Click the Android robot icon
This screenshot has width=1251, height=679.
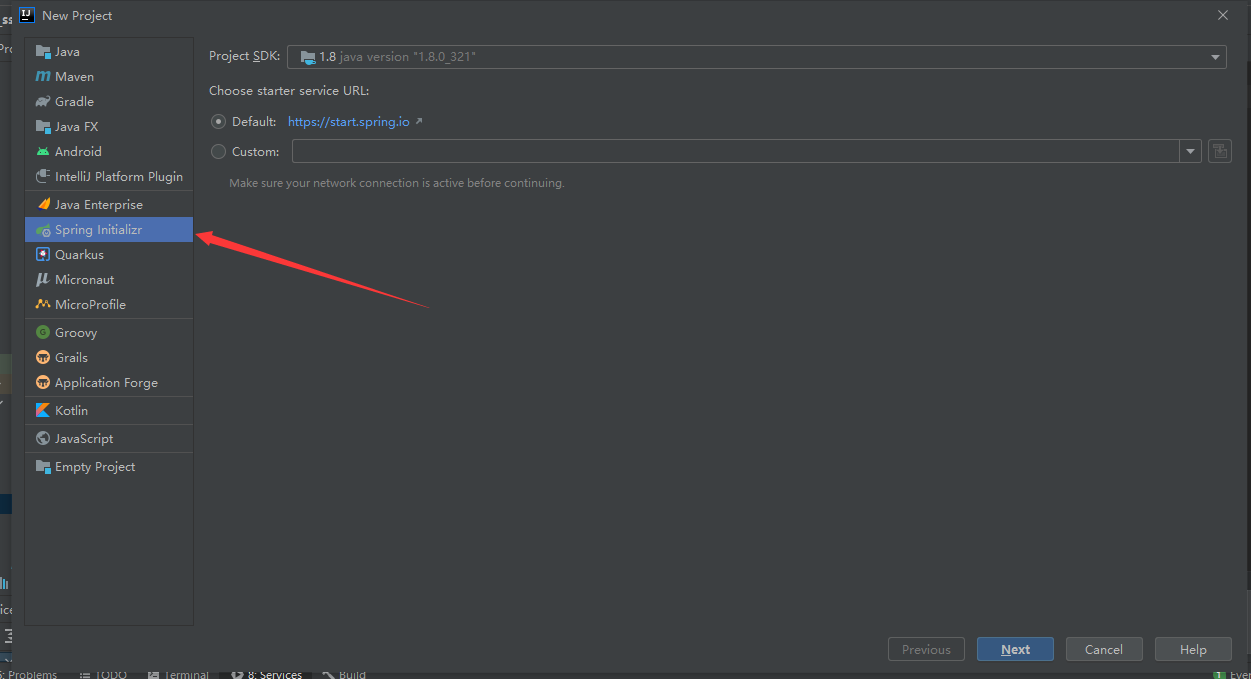click(43, 152)
